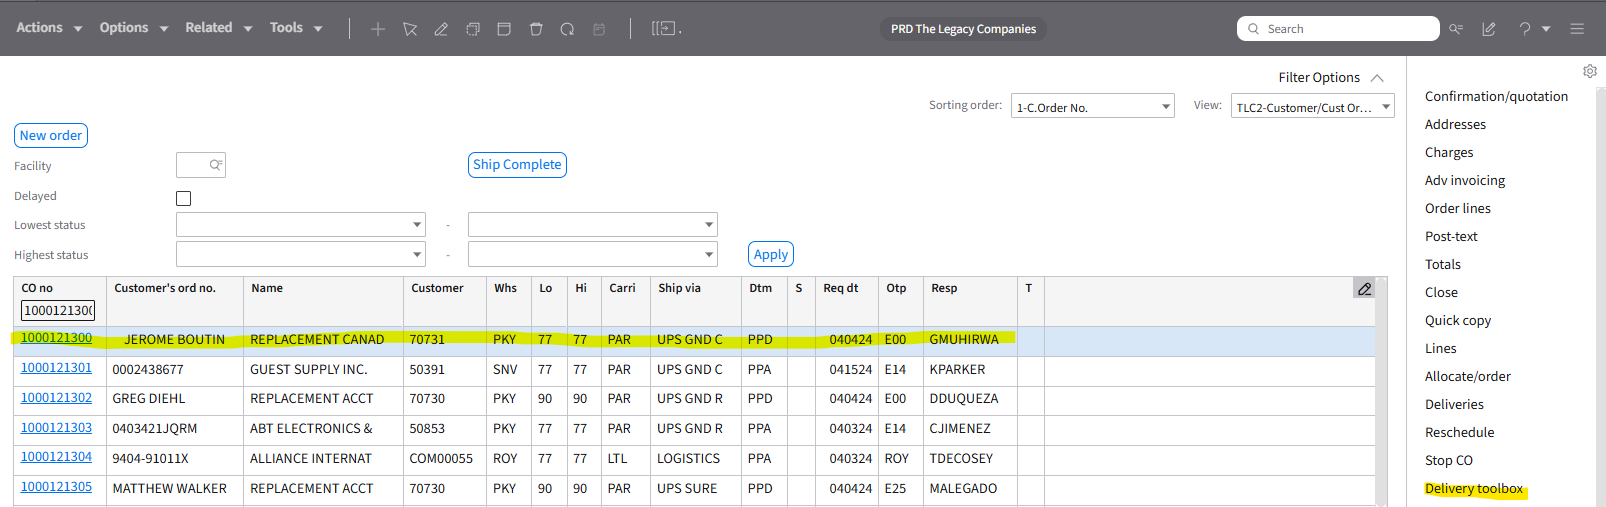Image resolution: width=1606 pixels, height=507 pixels.
Task: Click the trash Delete icon in toolbar
Action: coord(536,29)
